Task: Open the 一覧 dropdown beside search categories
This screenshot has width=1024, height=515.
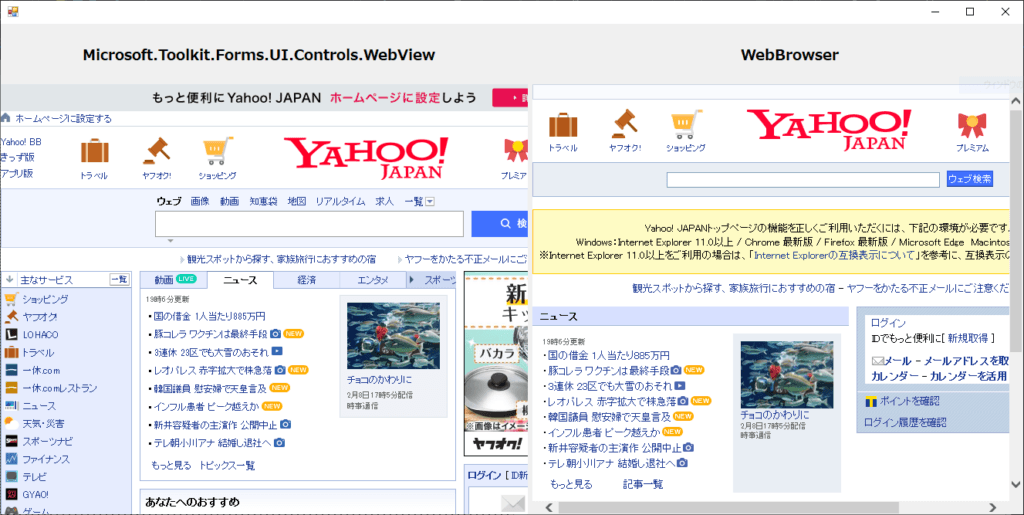Action: click(x=430, y=202)
